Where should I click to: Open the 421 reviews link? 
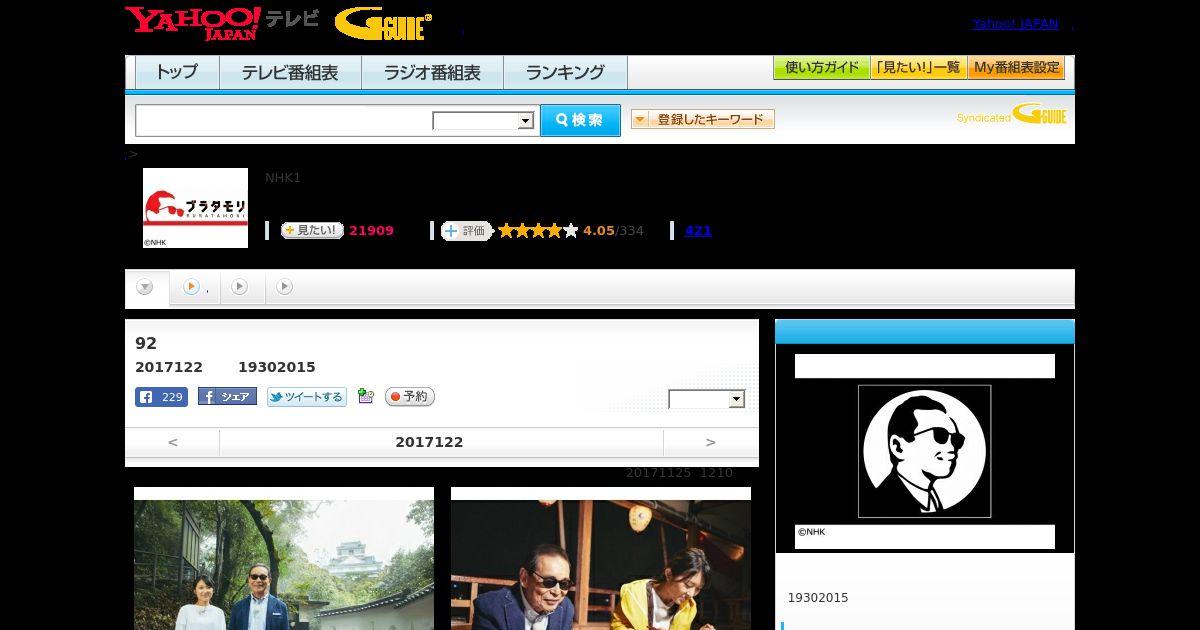click(698, 231)
